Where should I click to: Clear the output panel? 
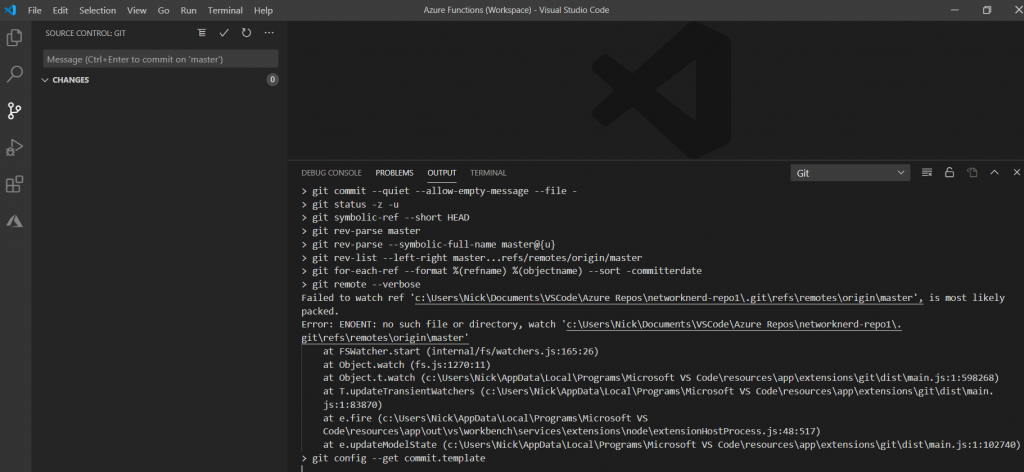(927, 172)
